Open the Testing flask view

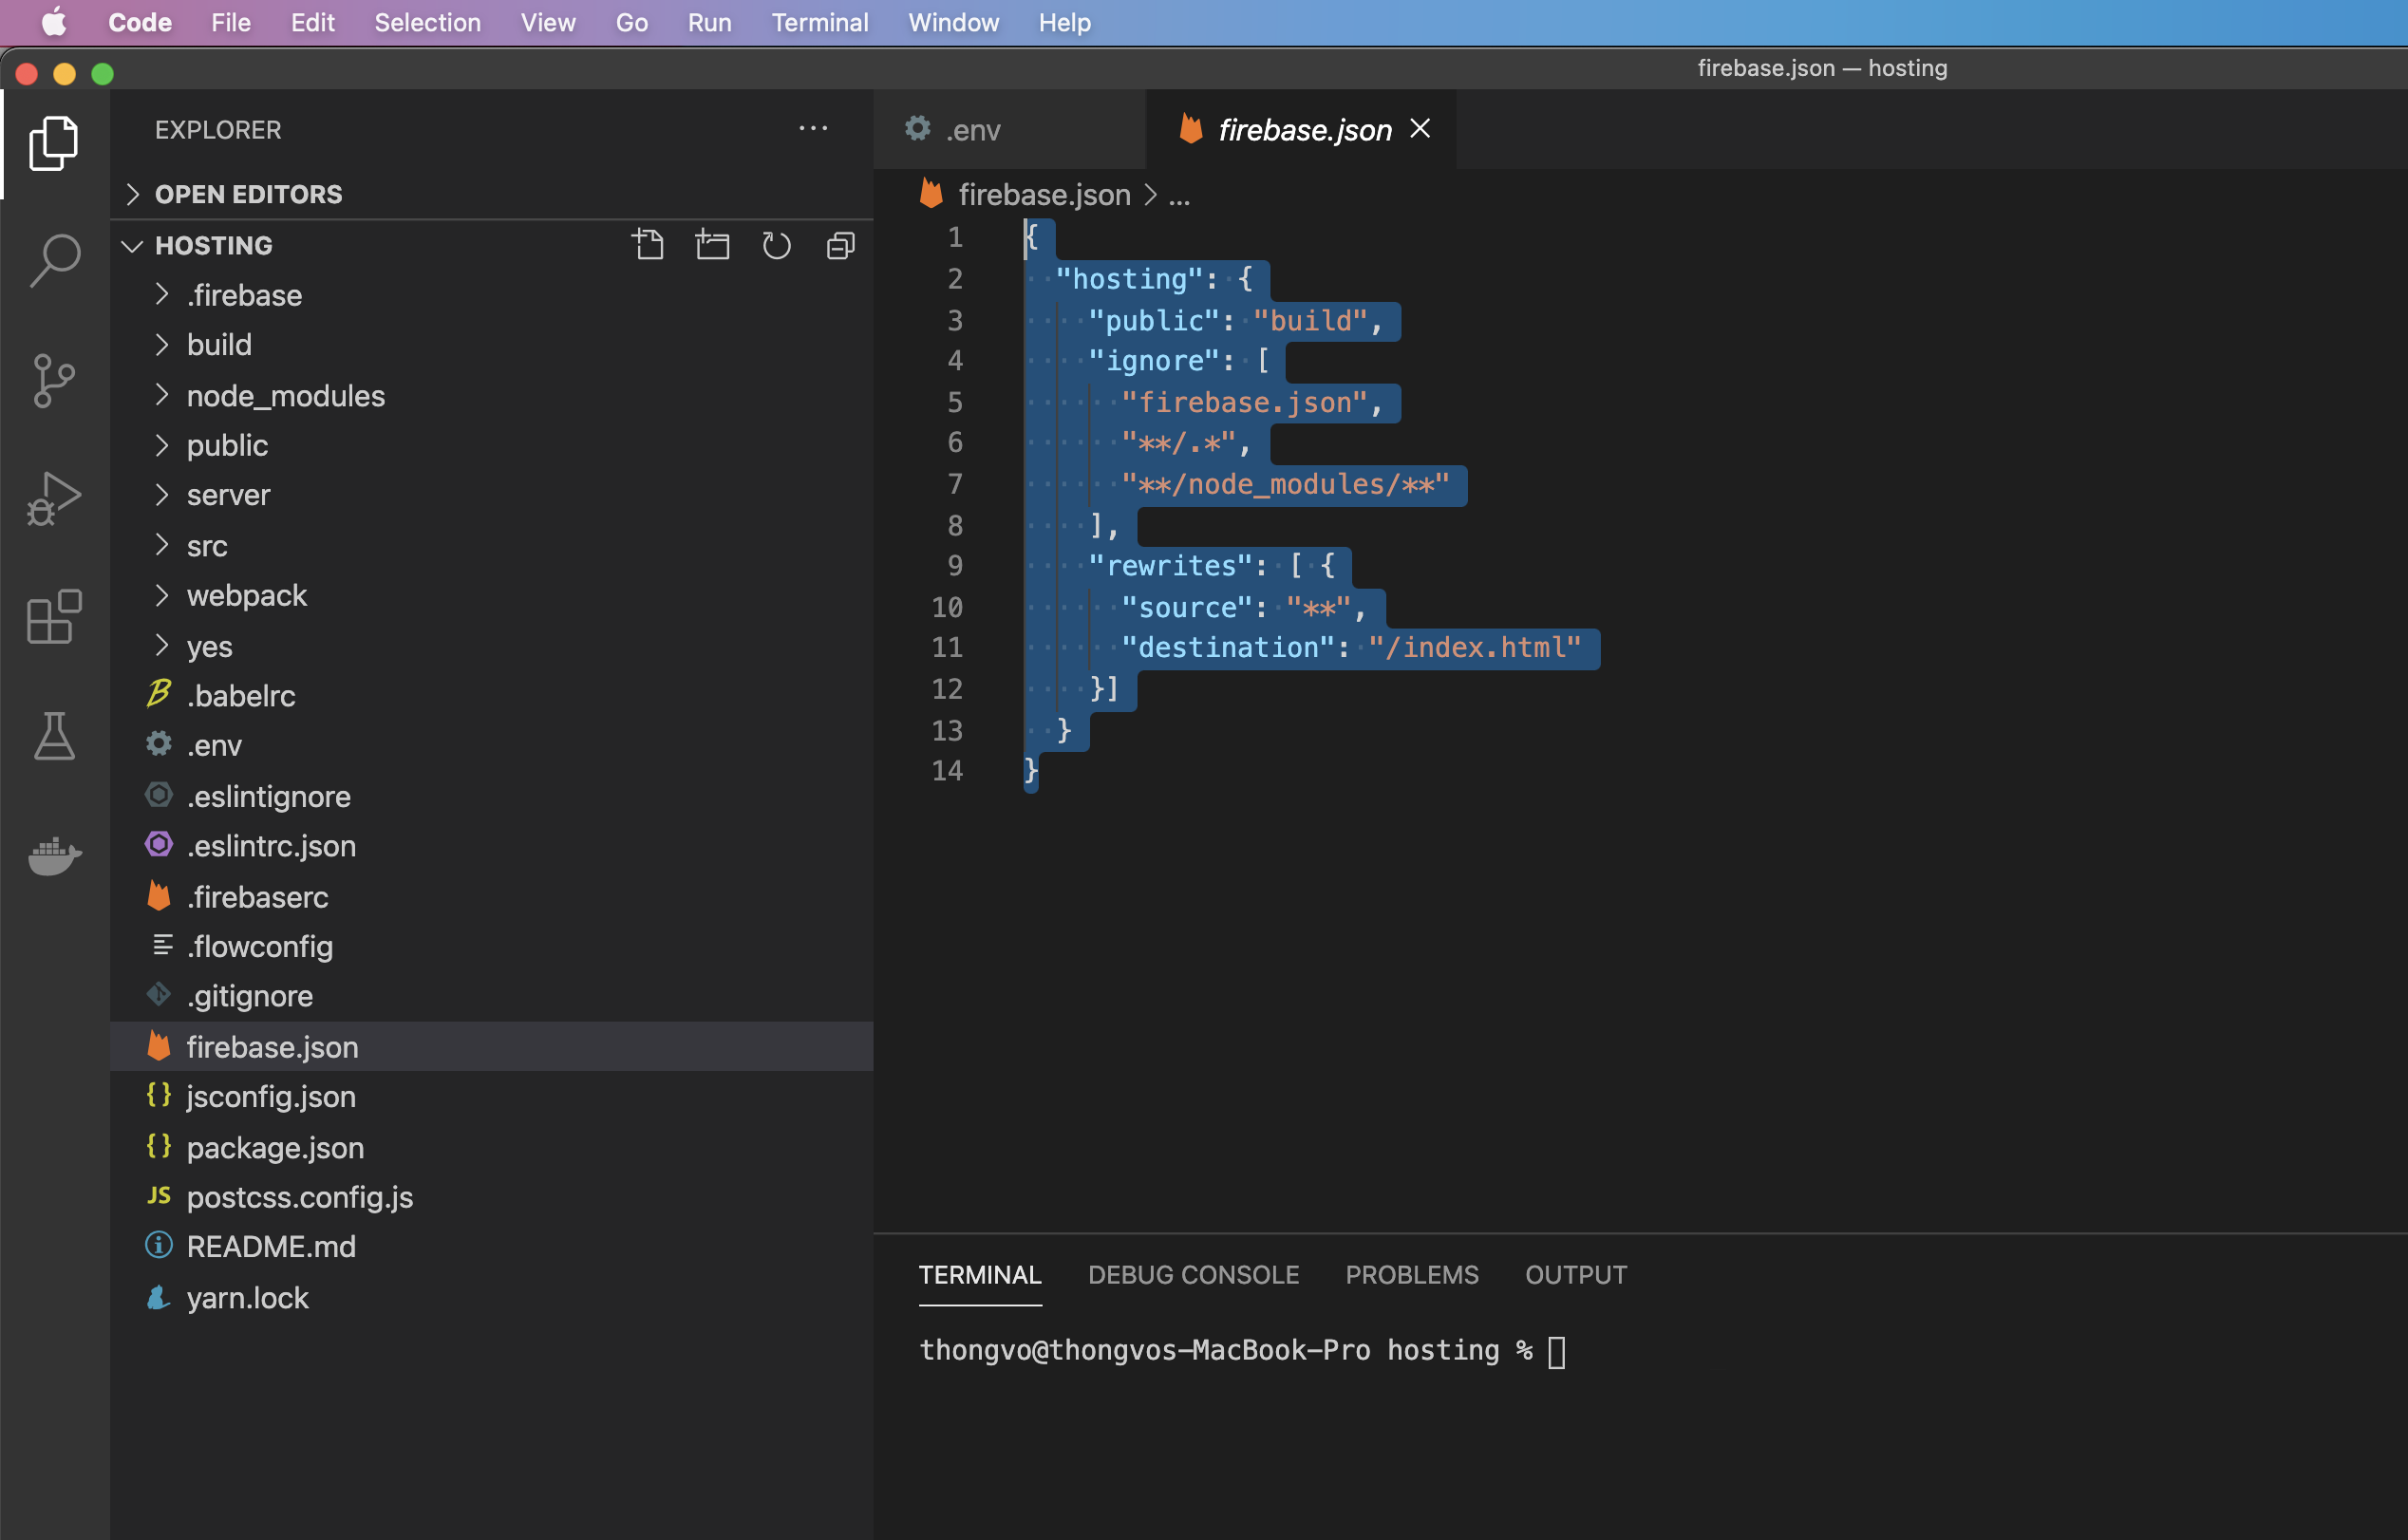tap(54, 736)
